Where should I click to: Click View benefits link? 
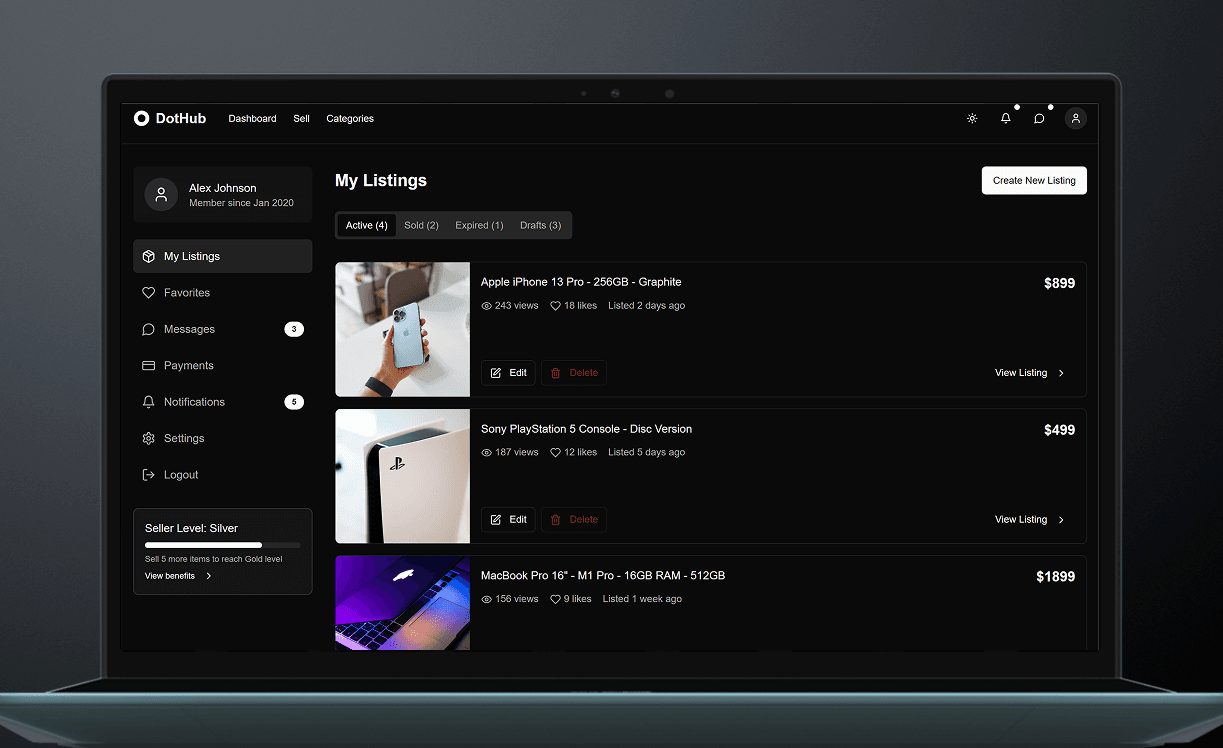[170, 576]
